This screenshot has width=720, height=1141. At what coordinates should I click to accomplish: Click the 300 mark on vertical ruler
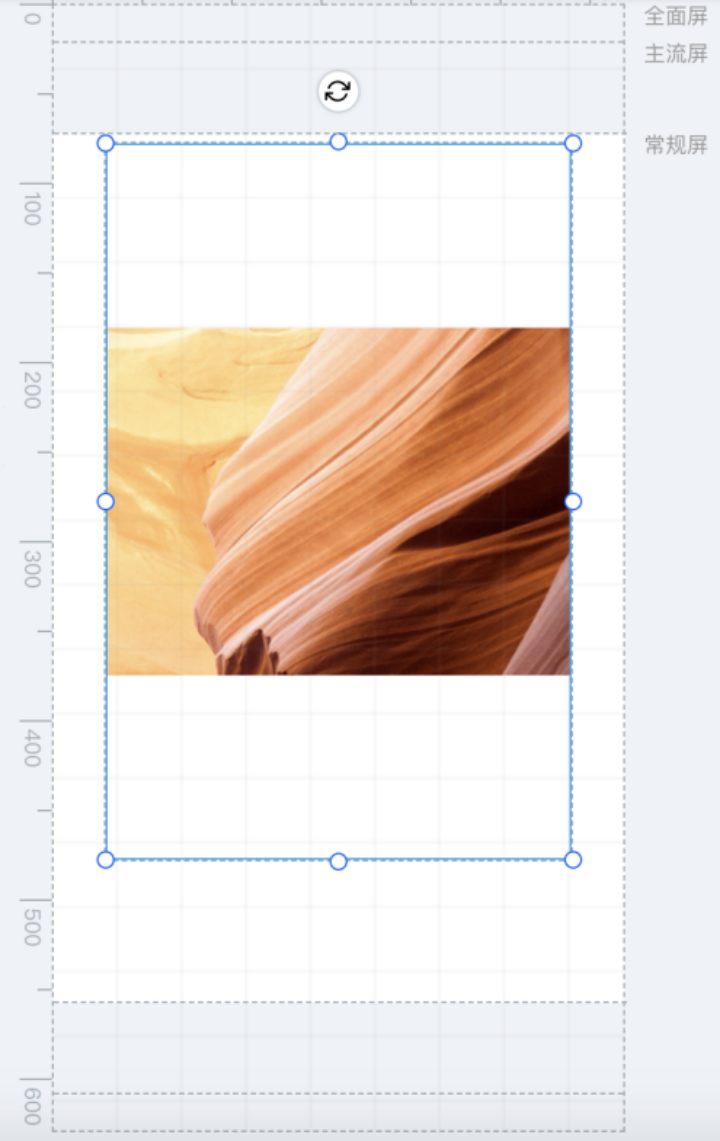point(32,569)
